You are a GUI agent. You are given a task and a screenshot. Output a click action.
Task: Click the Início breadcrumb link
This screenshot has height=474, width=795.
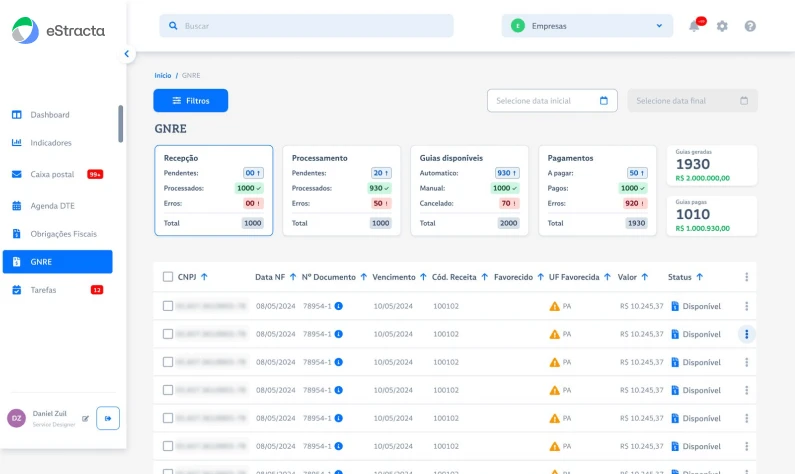tap(162, 75)
